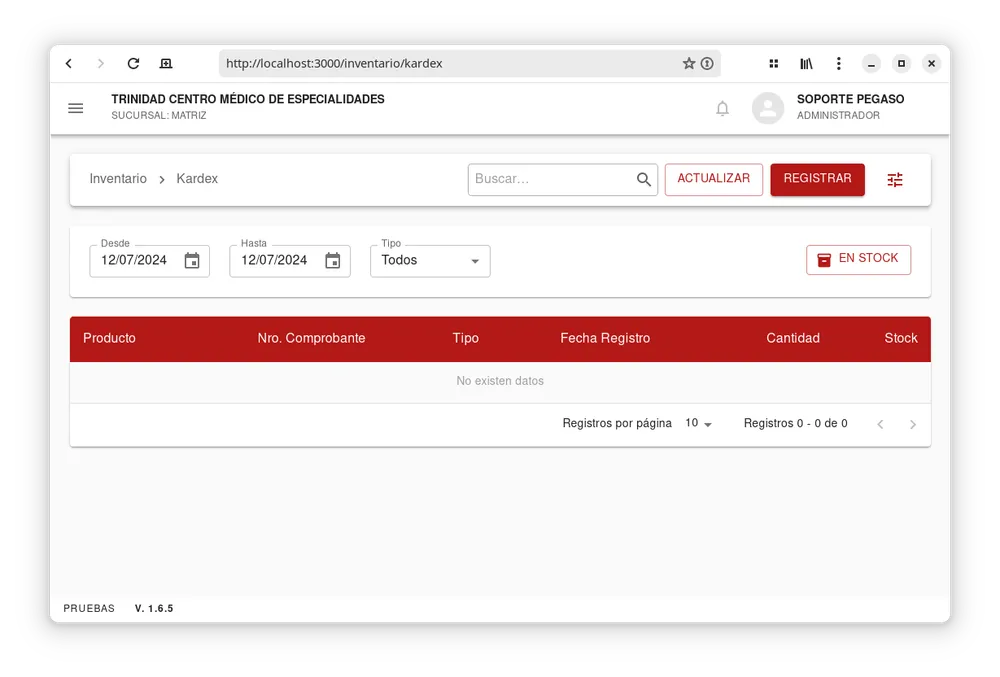This screenshot has width=1000, height=677.
Task: Click the browser URL address bar
Action: coord(469,63)
